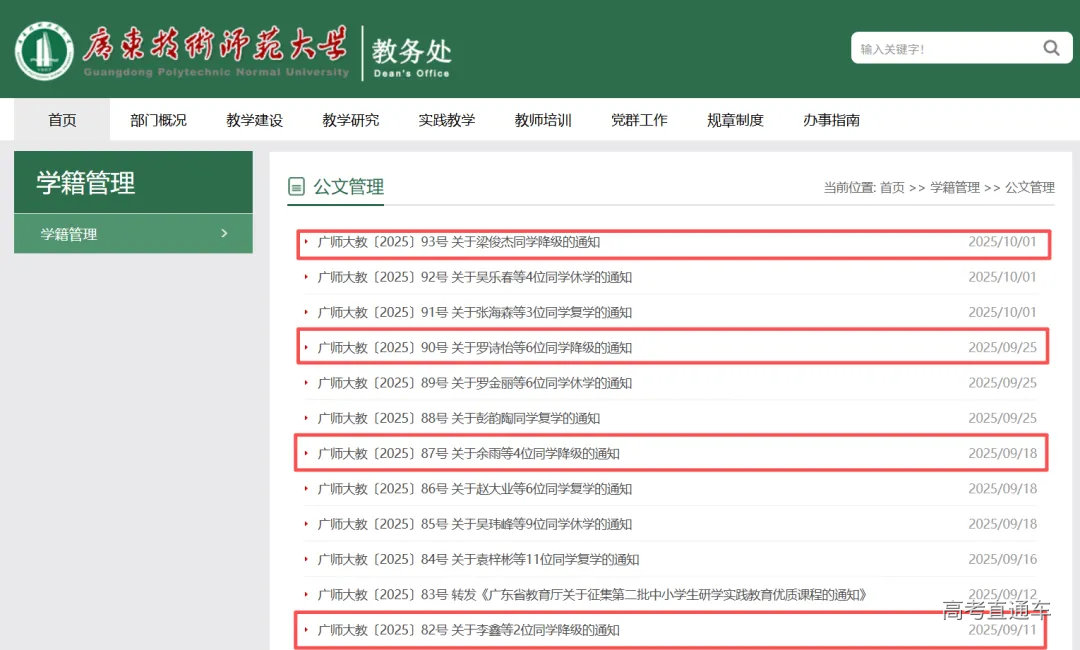Click the chevron arrow beside 学籍管理
This screenshot has width=1080, height=650.
[224, 233]
